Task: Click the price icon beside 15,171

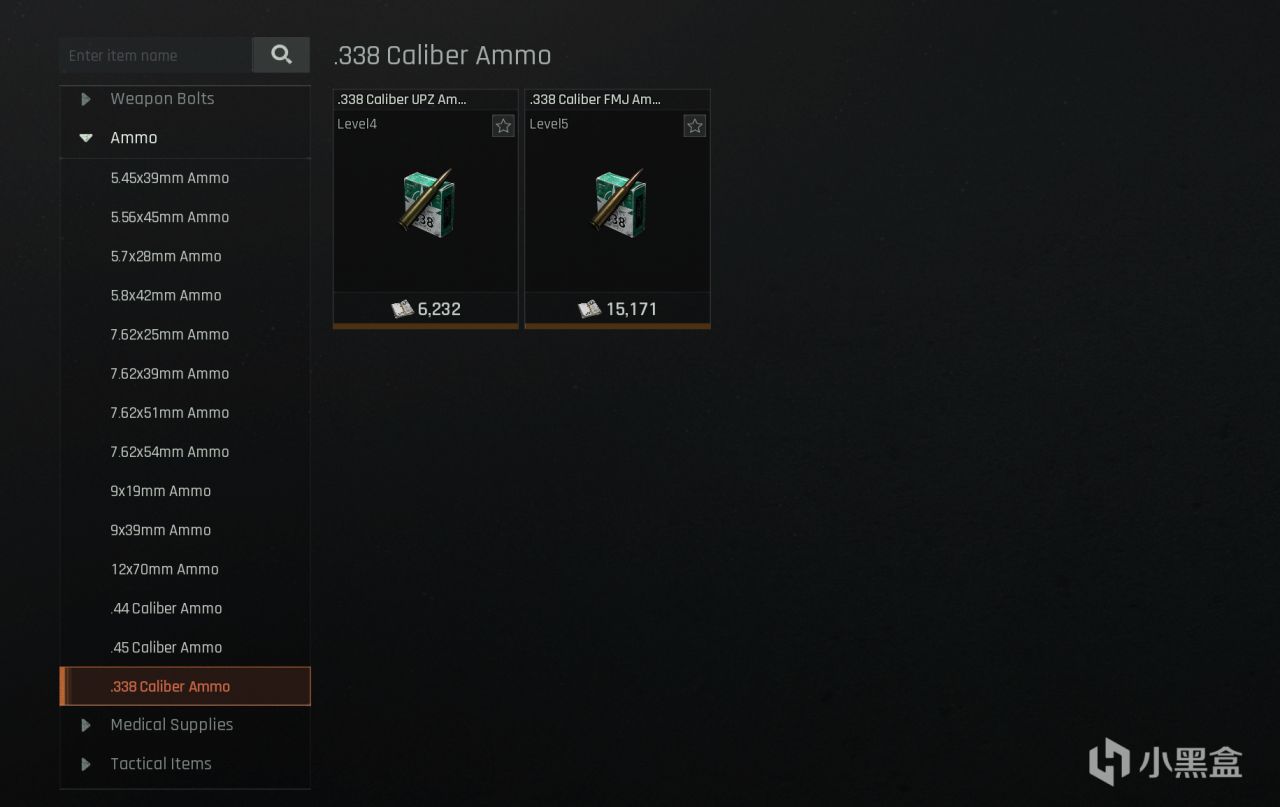Action: pos(590,309)
